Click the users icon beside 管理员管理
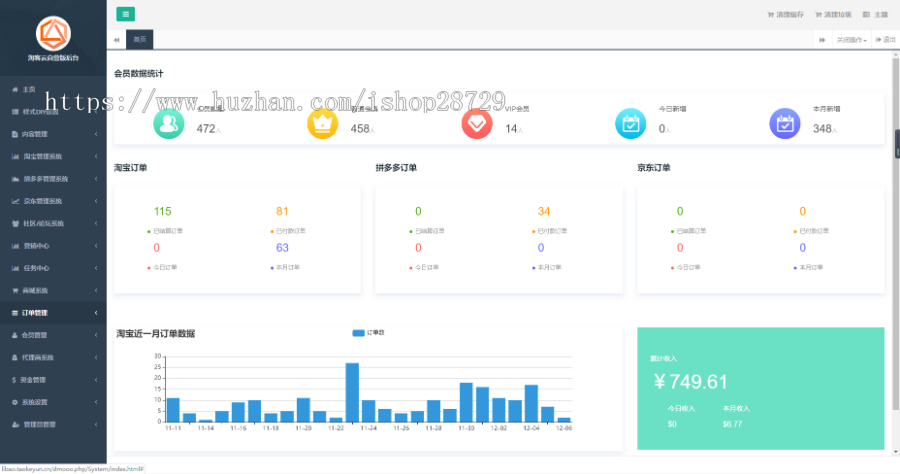Image resolution: width=900 pixels, height=474 pixels. 15,425
